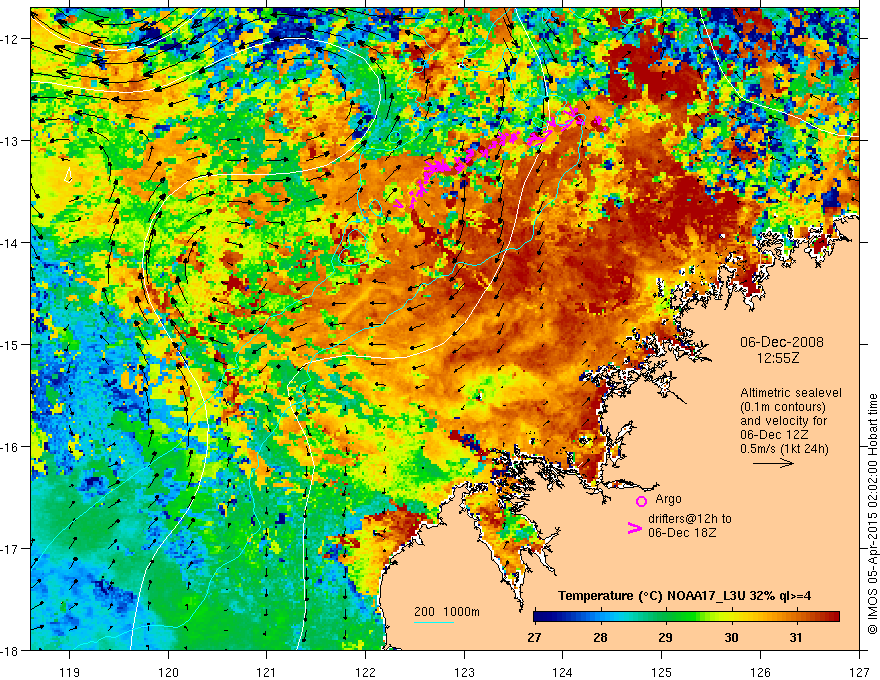Click the longitude axis label '124'
Screen dimensions: 880x680
point(563,672)
